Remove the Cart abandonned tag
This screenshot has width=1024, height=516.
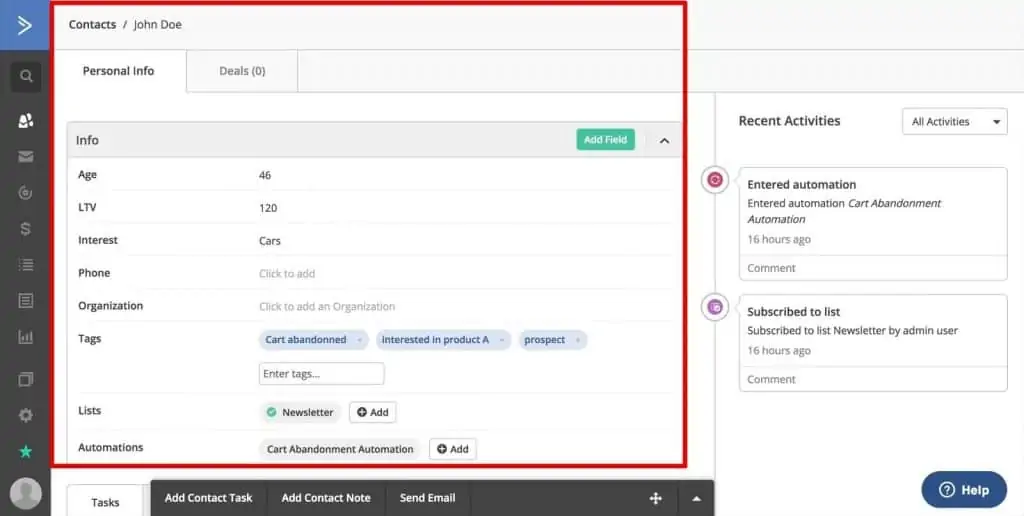[x=359, y=340]
